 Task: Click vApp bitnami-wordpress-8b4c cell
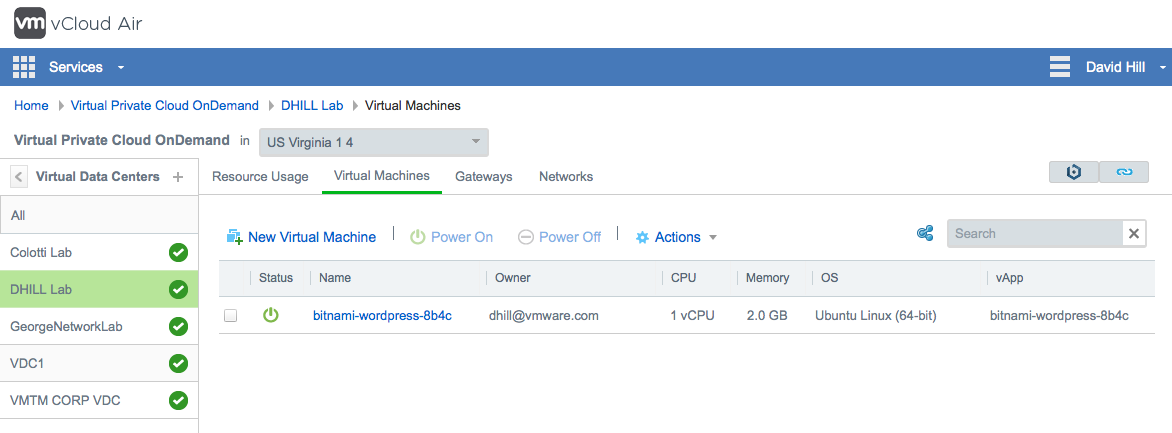(1059, 316)
